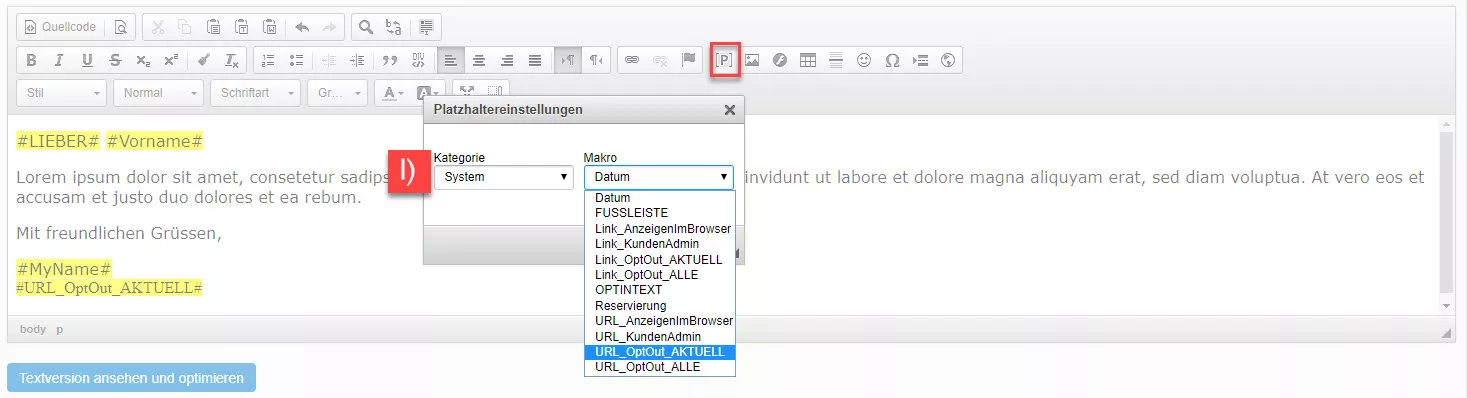Open the document preview icon

pos(120,27)
